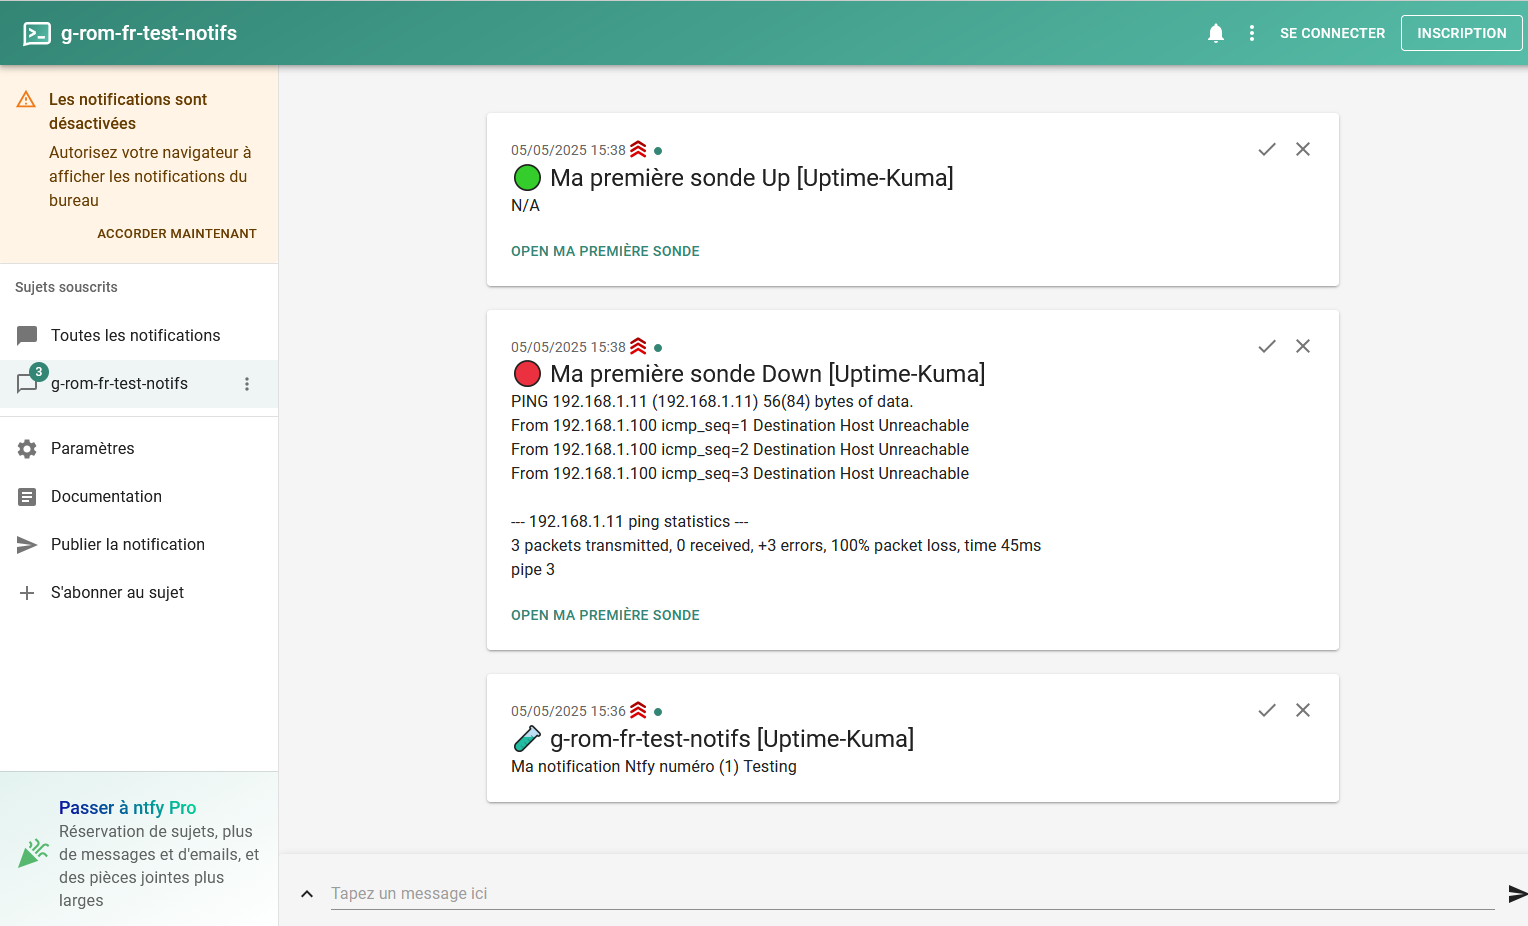Click the send icon beside Publier la notification
Viewport: 1528px width, 926px height.
pyautogui.click(x=27, y=545)
